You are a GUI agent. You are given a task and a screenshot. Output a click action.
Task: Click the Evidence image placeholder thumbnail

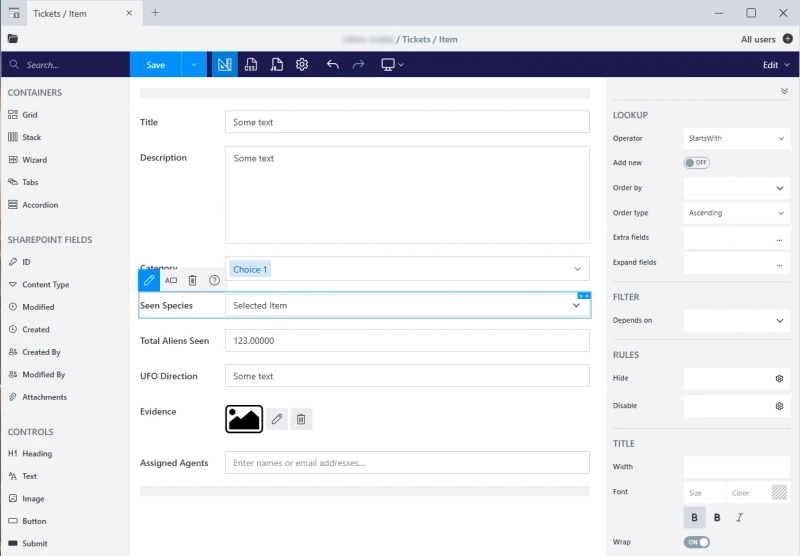point(244,419)
